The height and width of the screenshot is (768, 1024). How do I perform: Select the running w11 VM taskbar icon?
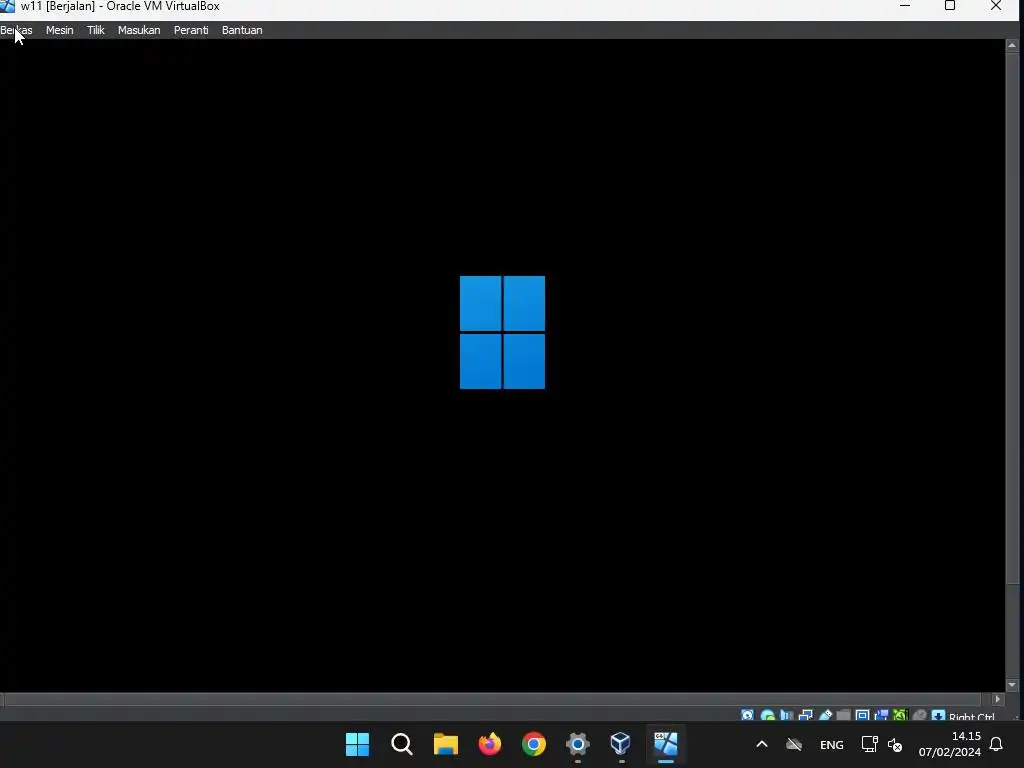665,744
